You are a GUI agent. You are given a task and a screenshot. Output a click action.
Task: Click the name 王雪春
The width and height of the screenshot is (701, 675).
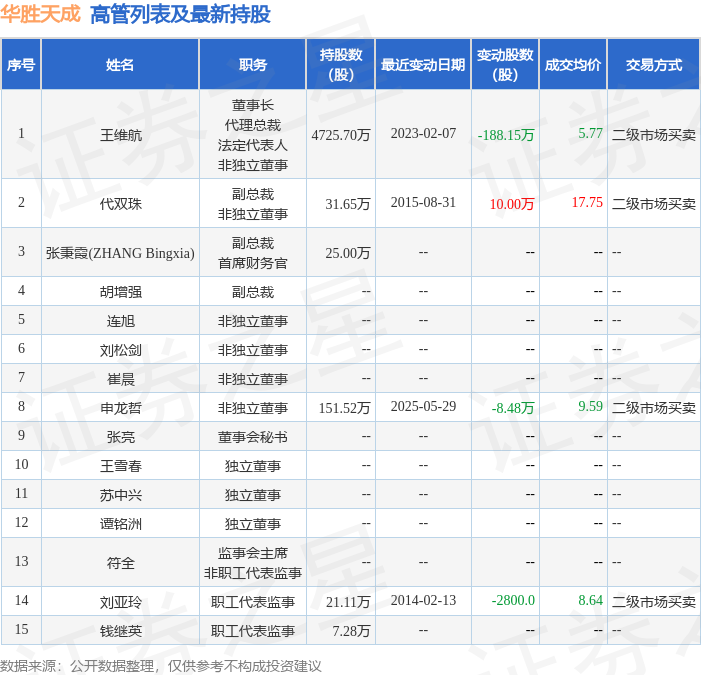(121, 466)
